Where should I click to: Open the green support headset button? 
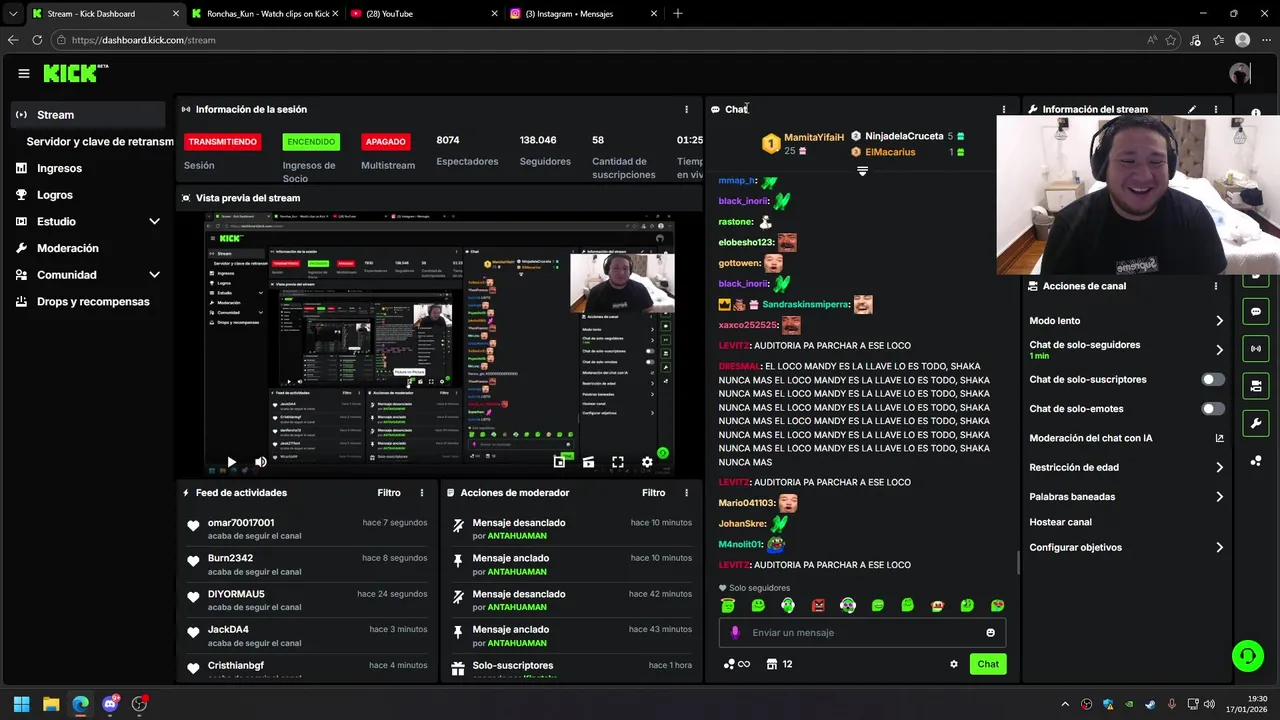(1248, 656)
